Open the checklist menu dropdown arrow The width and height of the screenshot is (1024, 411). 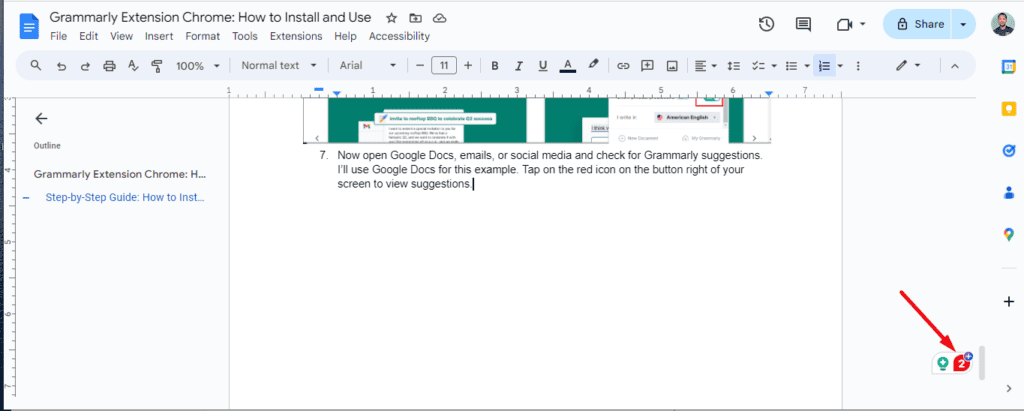[x=774, y=65]
